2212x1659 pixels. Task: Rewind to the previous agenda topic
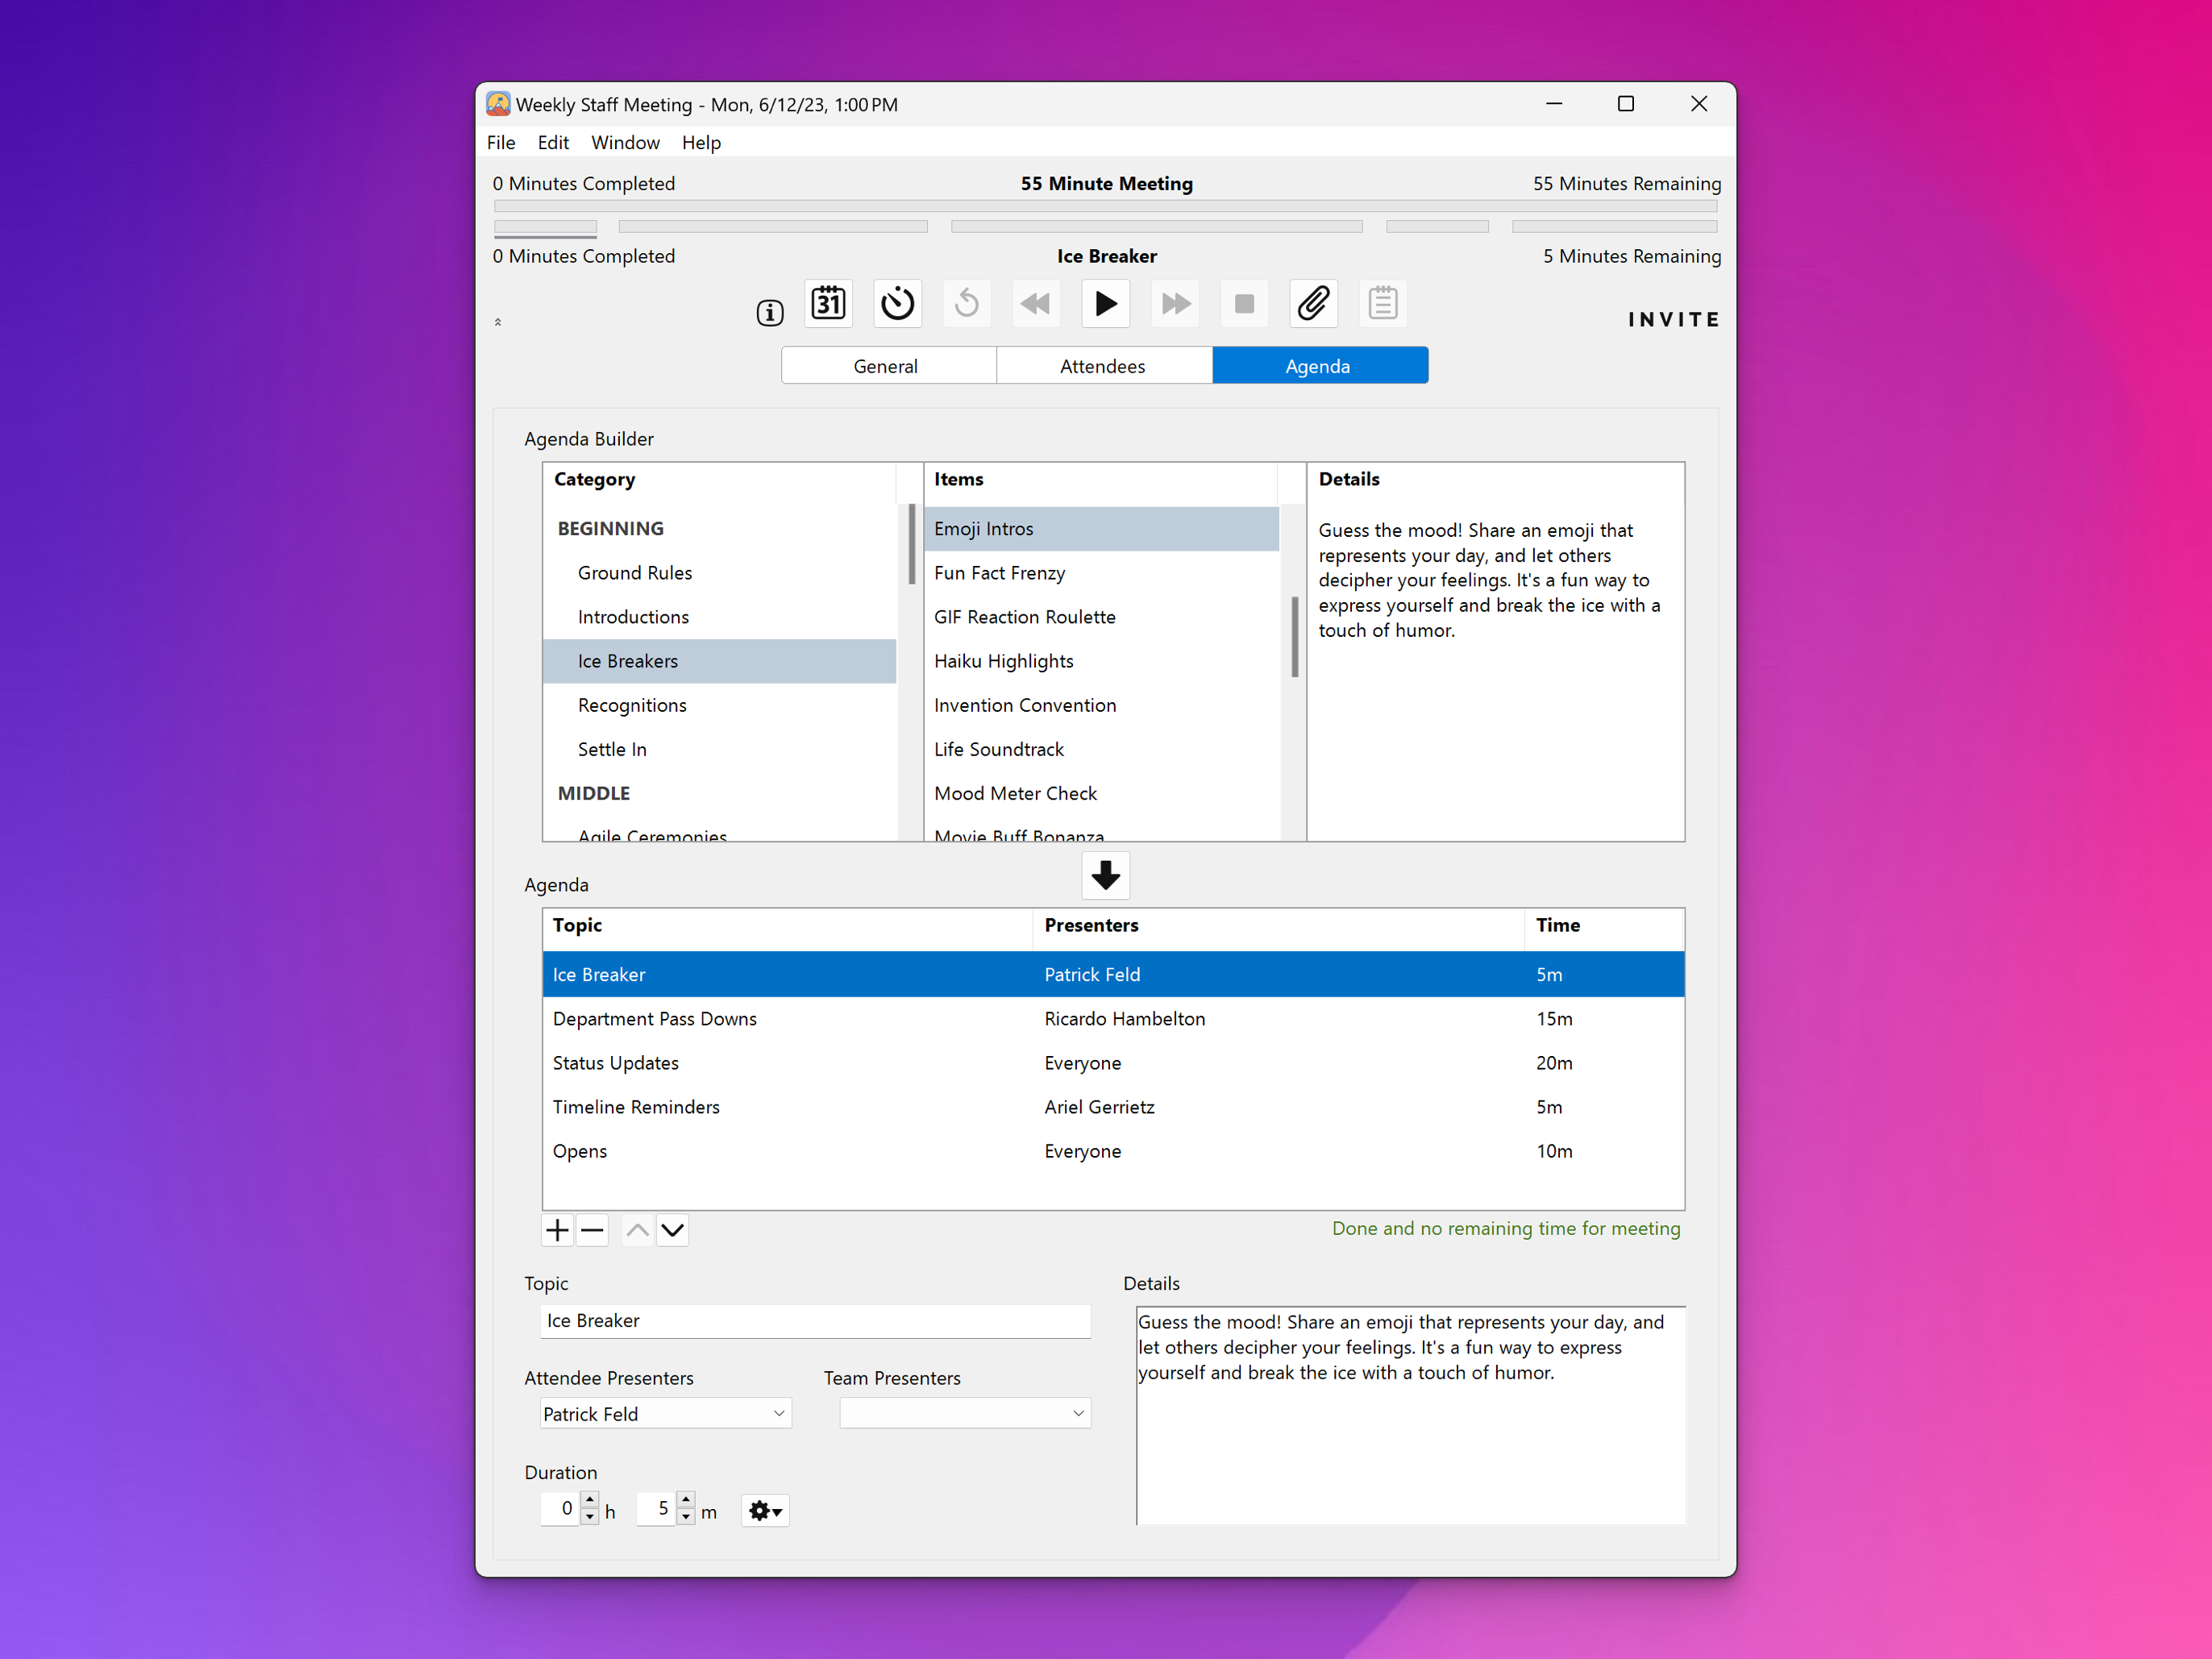(x=1035, y=303)
